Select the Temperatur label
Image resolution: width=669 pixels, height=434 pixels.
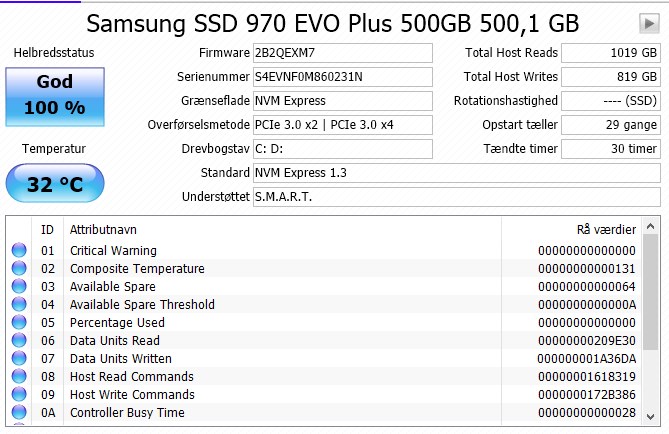(x=54, y=149)
